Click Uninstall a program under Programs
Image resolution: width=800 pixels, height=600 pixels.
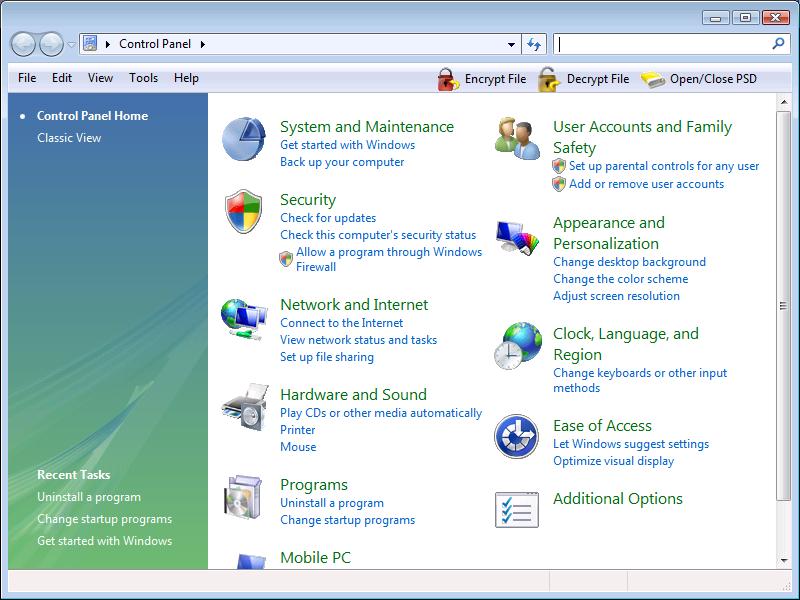pyautogui.click(x=332, y=503)
